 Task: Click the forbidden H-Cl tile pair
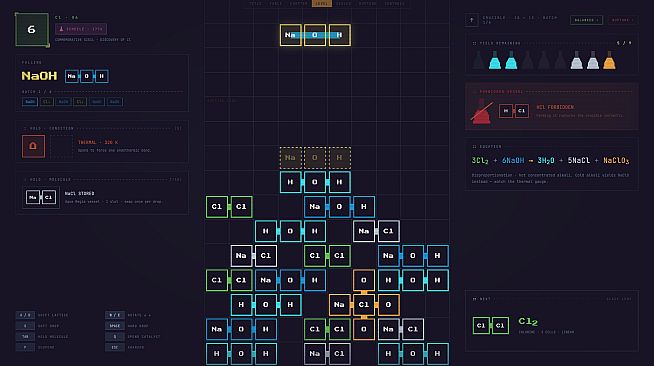514,111
